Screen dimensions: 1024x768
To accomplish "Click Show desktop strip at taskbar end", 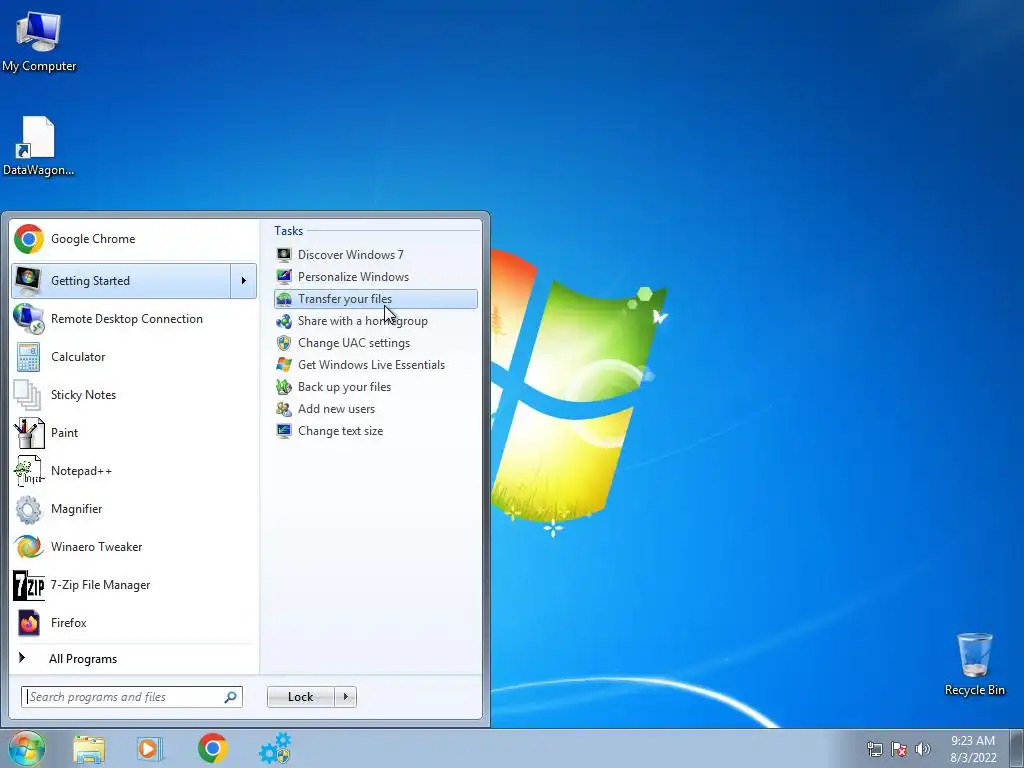I will tap(1017, 749).
